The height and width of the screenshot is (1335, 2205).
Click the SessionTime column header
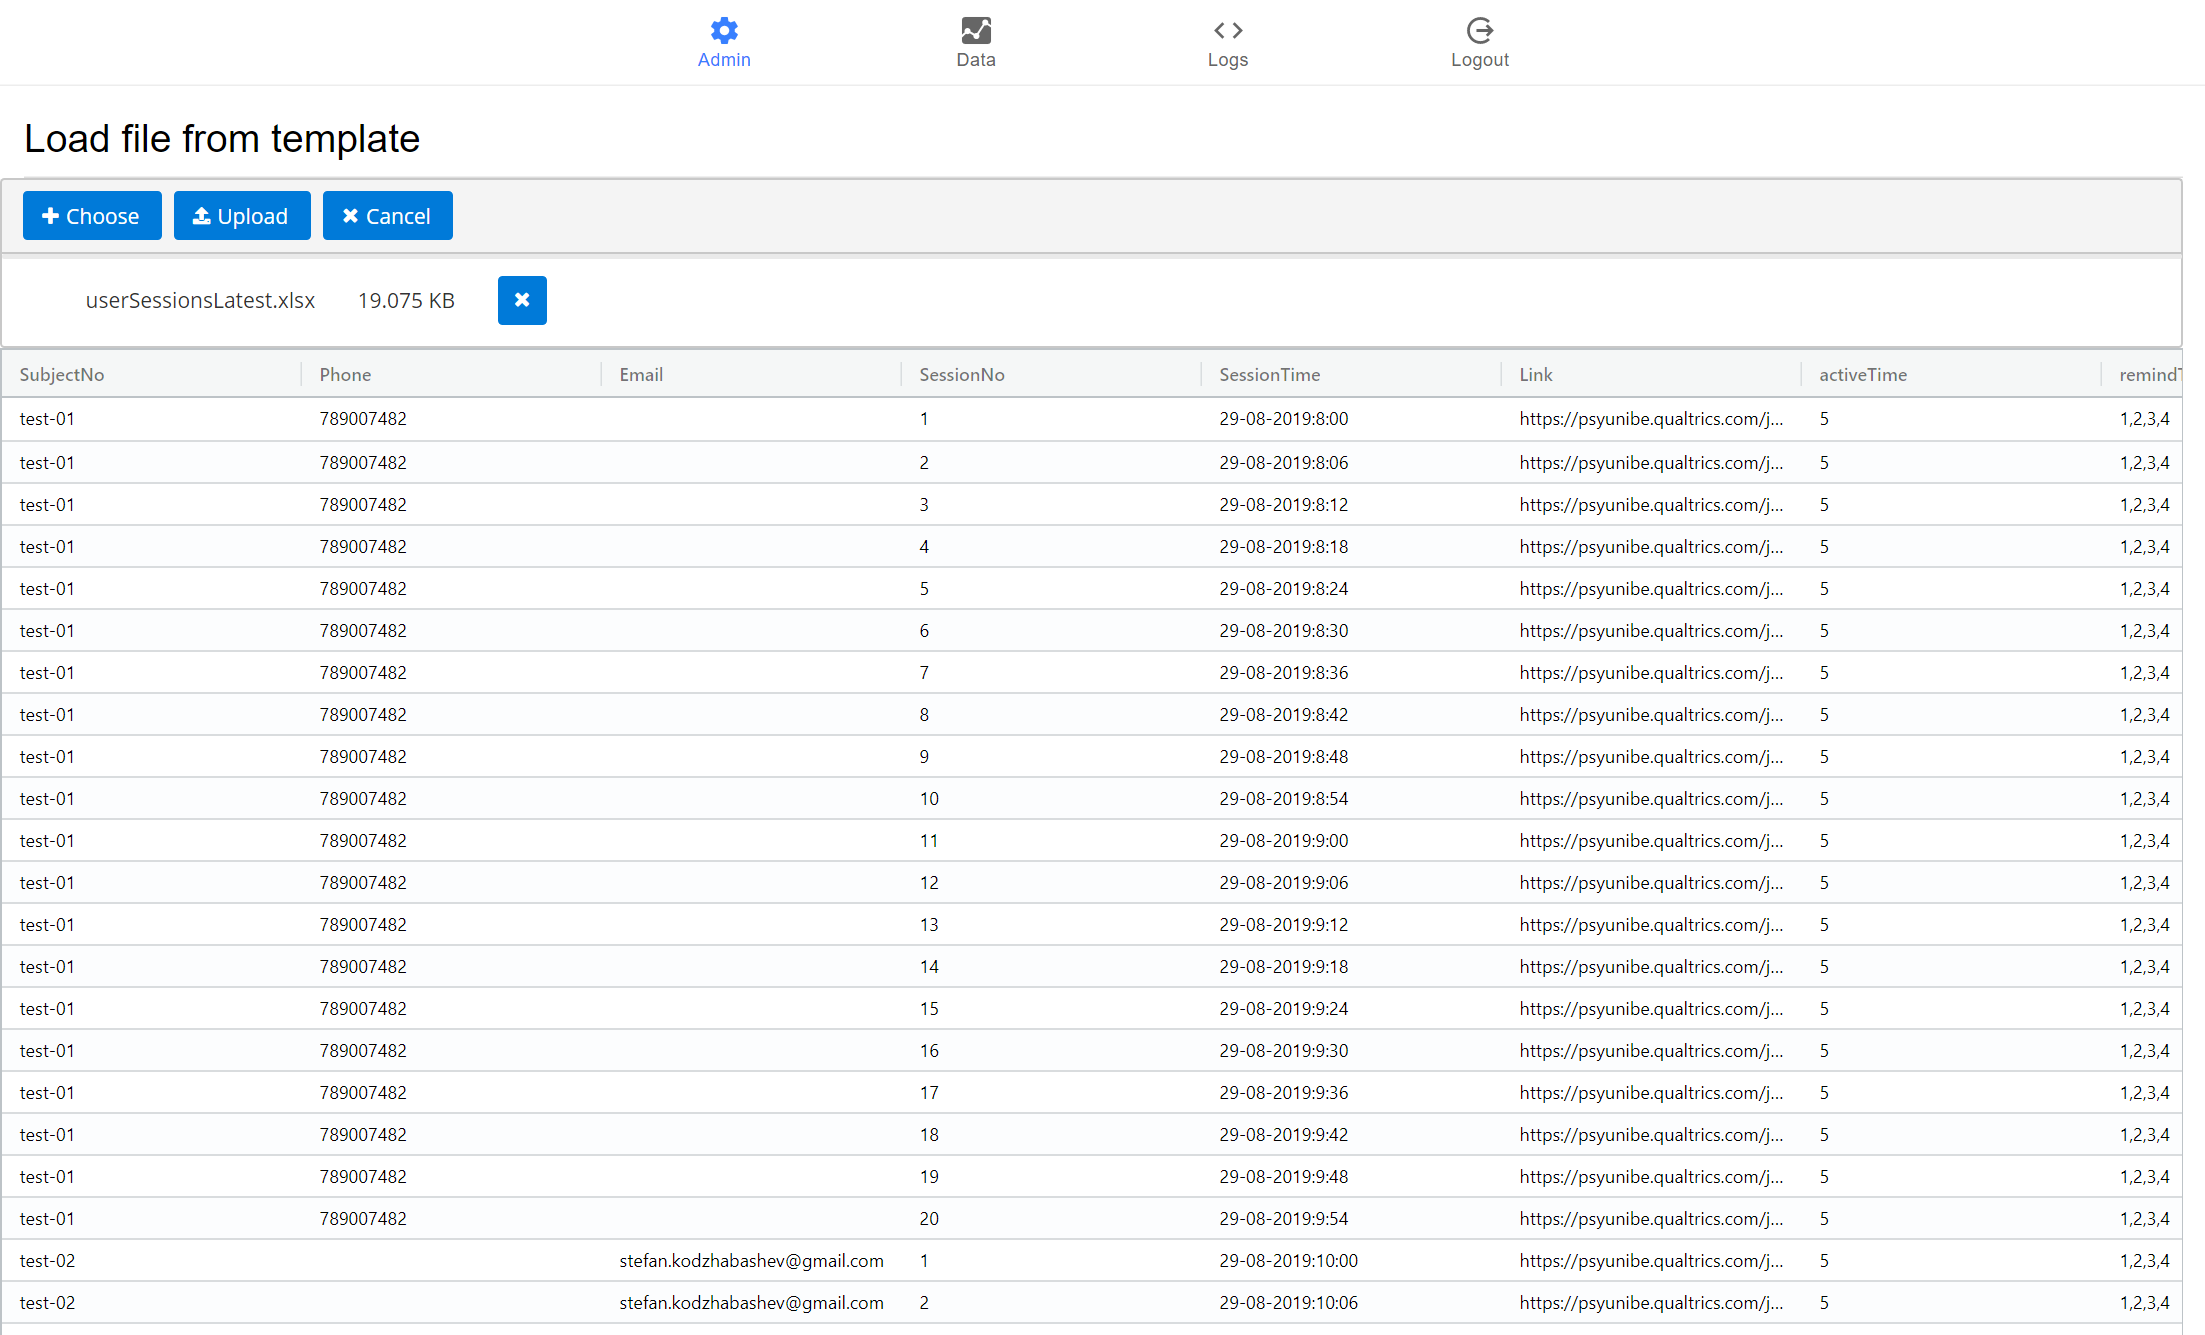(1270, 375)
